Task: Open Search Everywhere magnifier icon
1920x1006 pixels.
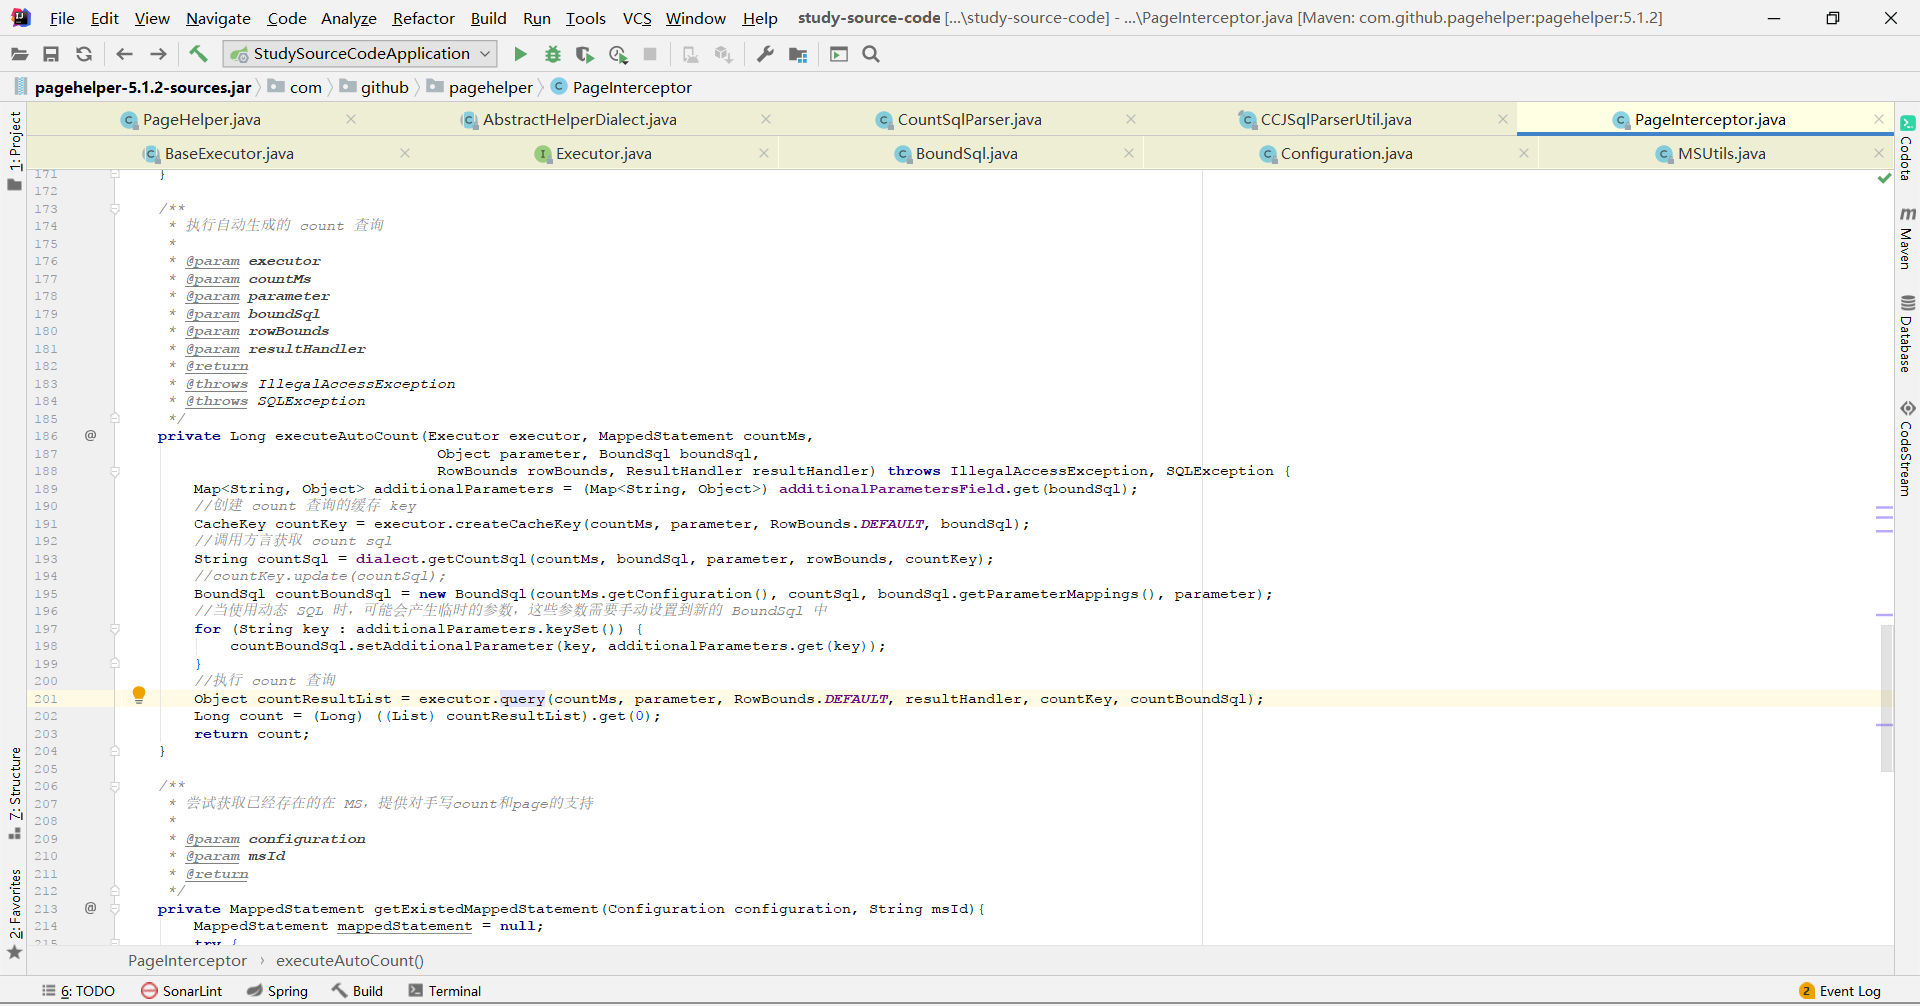Action: [871, 54]
